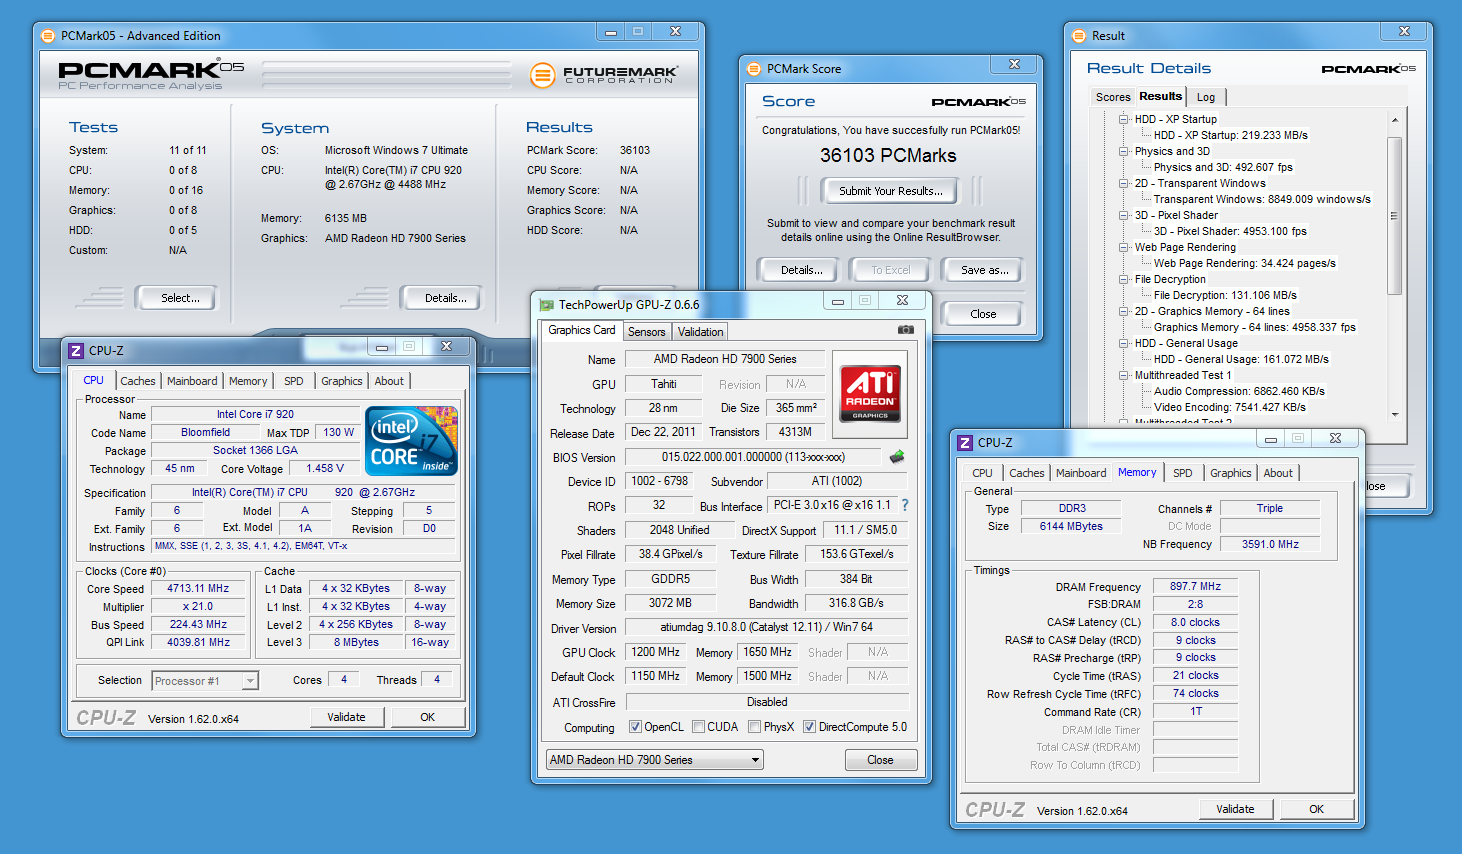Open the Log tab in Result Details
1462x854 pixels.
point(1206,97)
